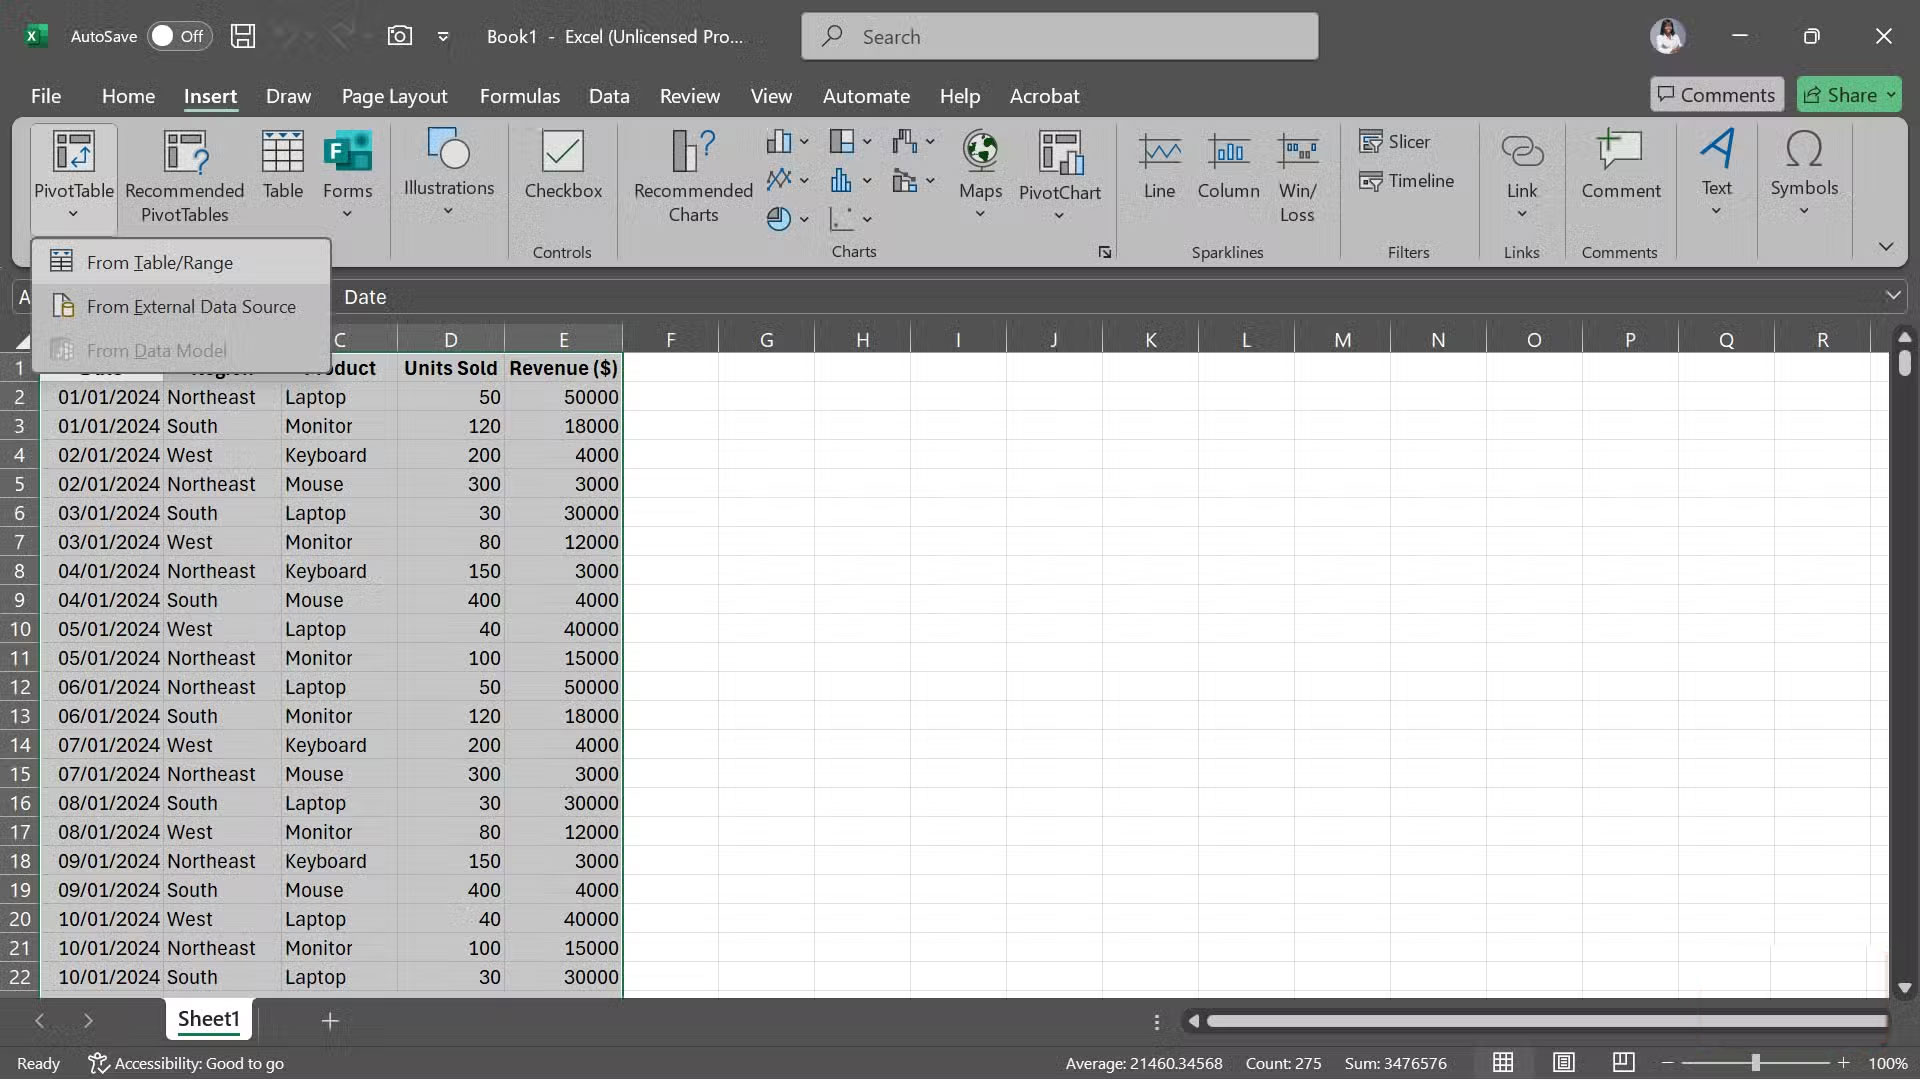Screen dimensions: 1920x1080
Task: Insert a Line sparkline
Action: 1159,170
